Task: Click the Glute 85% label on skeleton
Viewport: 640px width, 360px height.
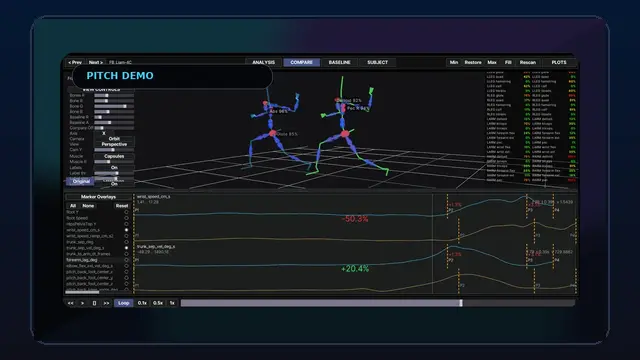Action: coord(287,134)
